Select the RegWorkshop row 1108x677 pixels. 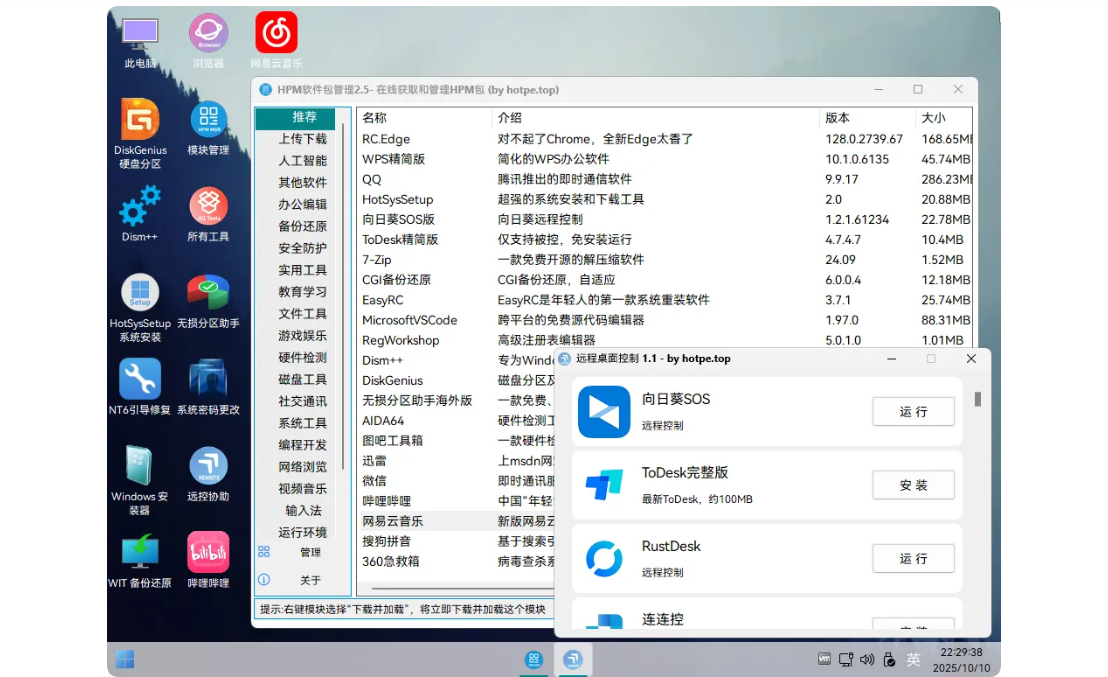[x=664, y=340]
